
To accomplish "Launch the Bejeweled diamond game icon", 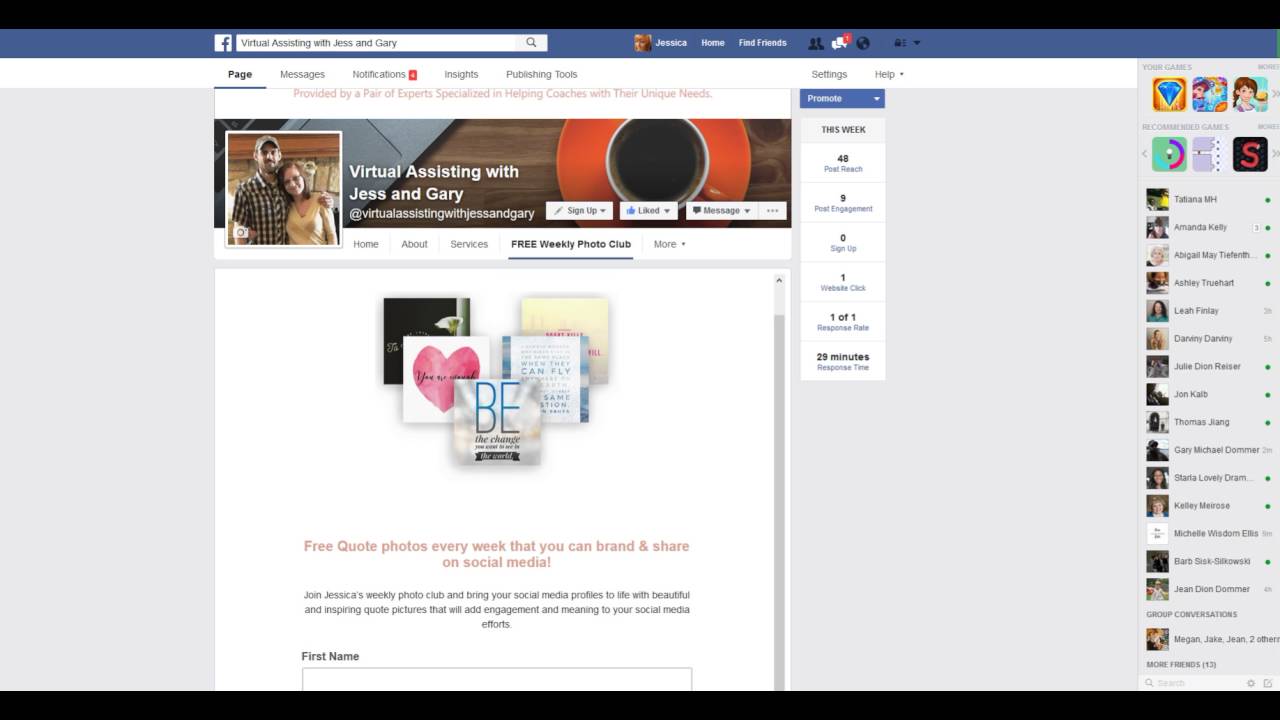I will 1169,95.
